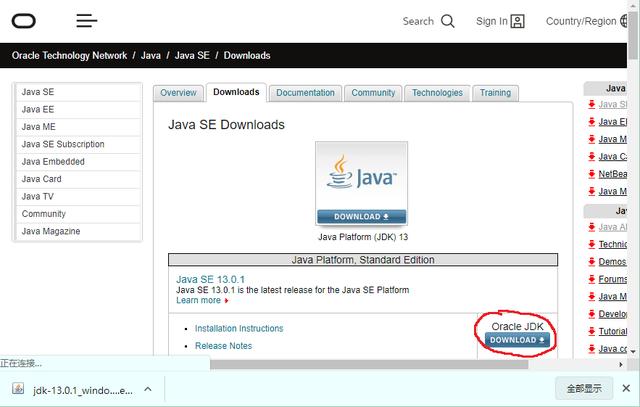Click the horizontal scrollbar right arrow

tap(621, 365)
